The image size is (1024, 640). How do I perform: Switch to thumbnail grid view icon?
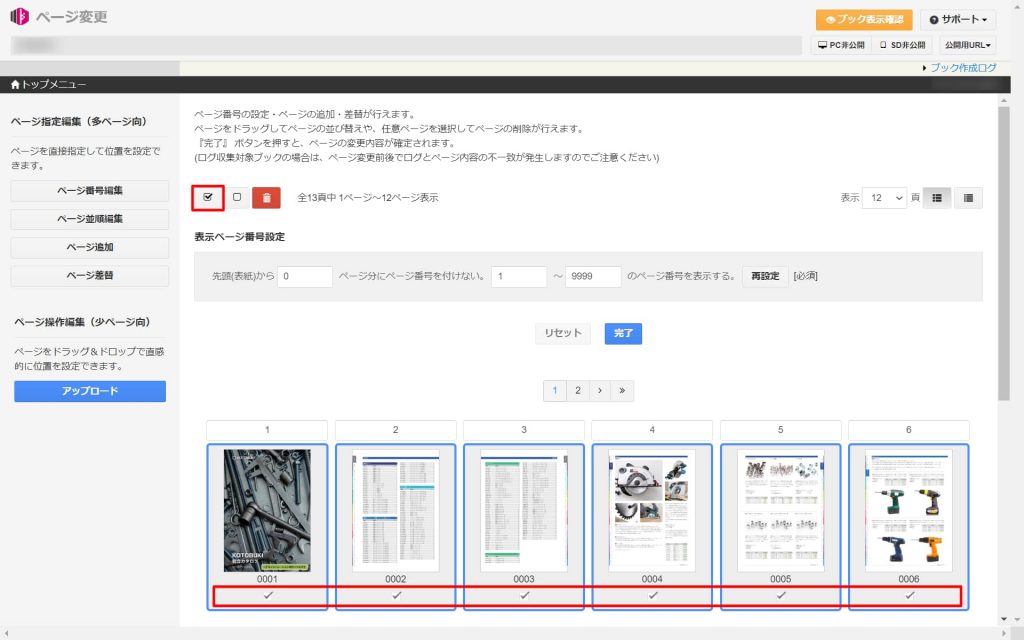937,198
